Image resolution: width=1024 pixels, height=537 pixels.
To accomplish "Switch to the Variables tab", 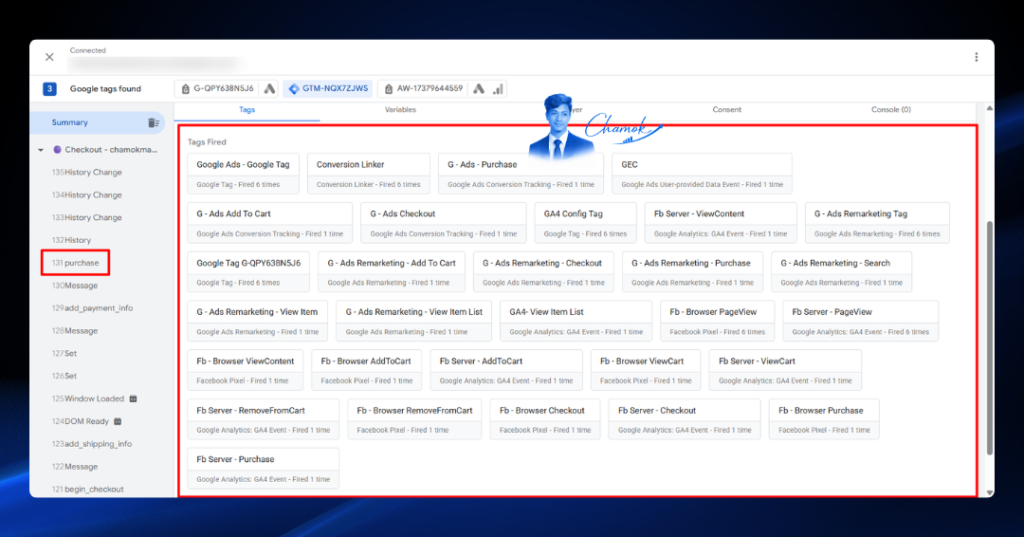I will click(x=400, y=110).
